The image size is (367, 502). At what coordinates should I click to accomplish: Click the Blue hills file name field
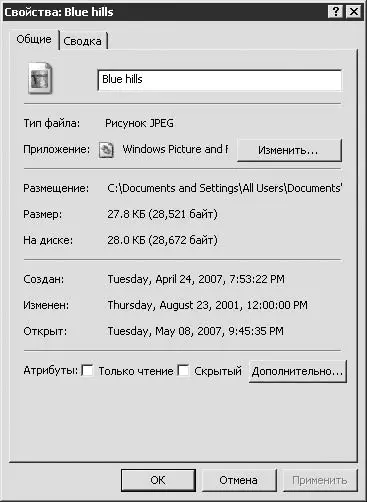pyautogui.click(x=219, y=80)
